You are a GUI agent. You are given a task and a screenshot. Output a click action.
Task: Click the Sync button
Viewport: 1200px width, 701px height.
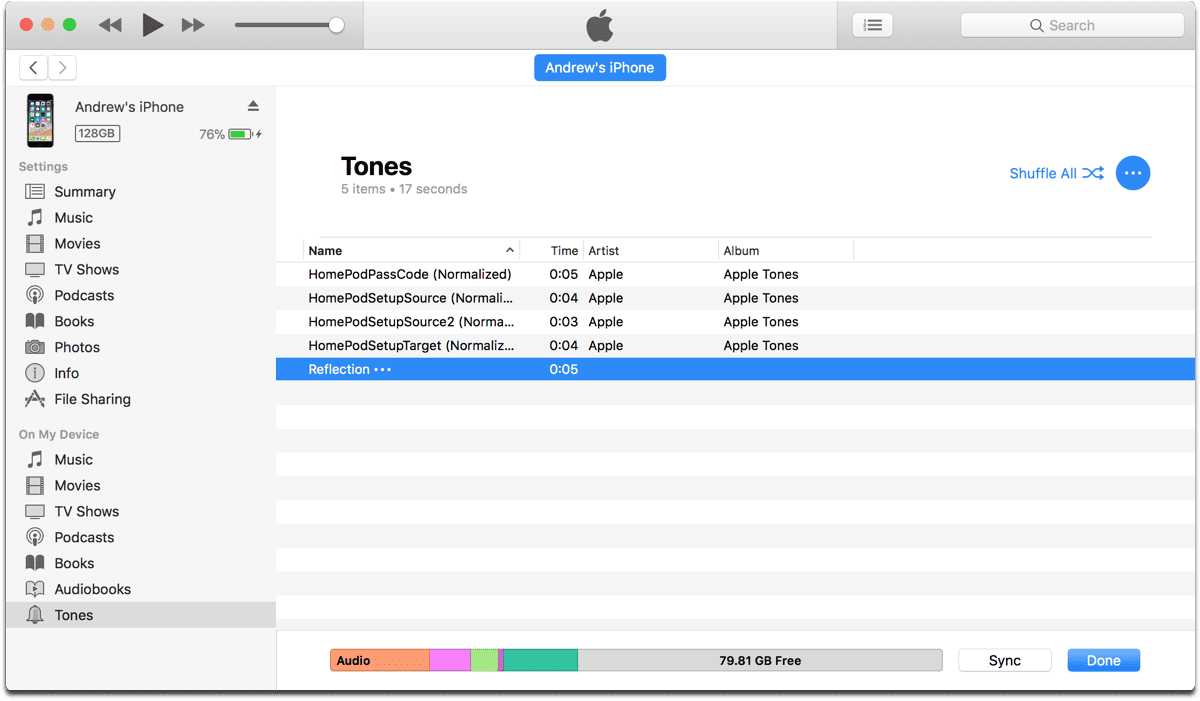(1004, 660)
